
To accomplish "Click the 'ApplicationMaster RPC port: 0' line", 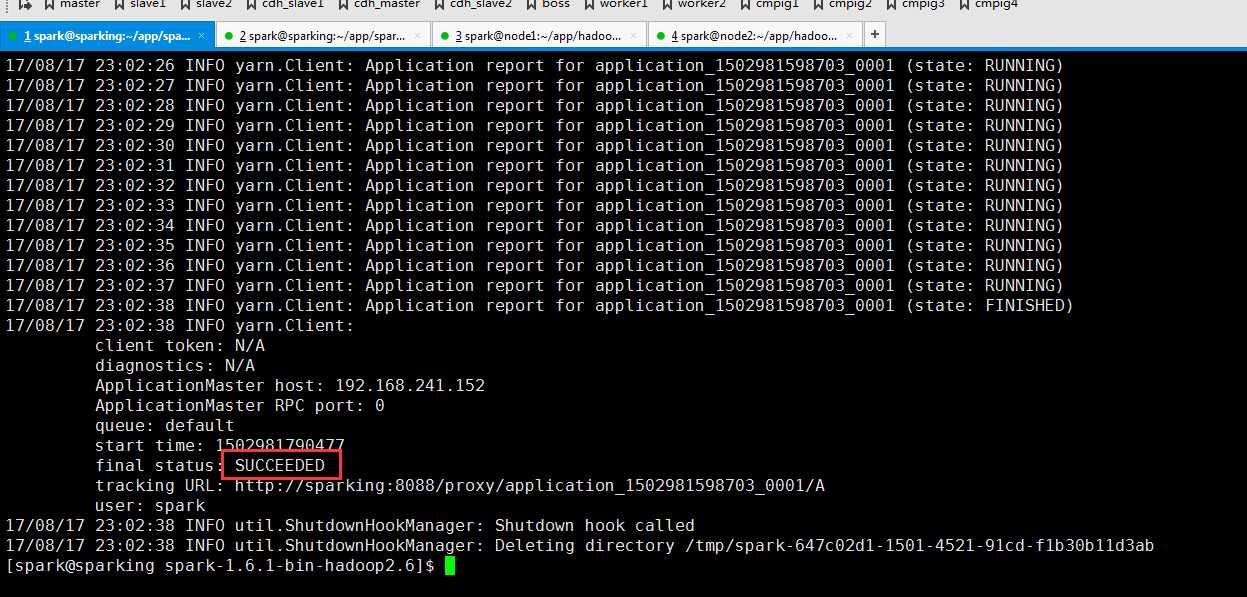I will [x=240, y=406].
